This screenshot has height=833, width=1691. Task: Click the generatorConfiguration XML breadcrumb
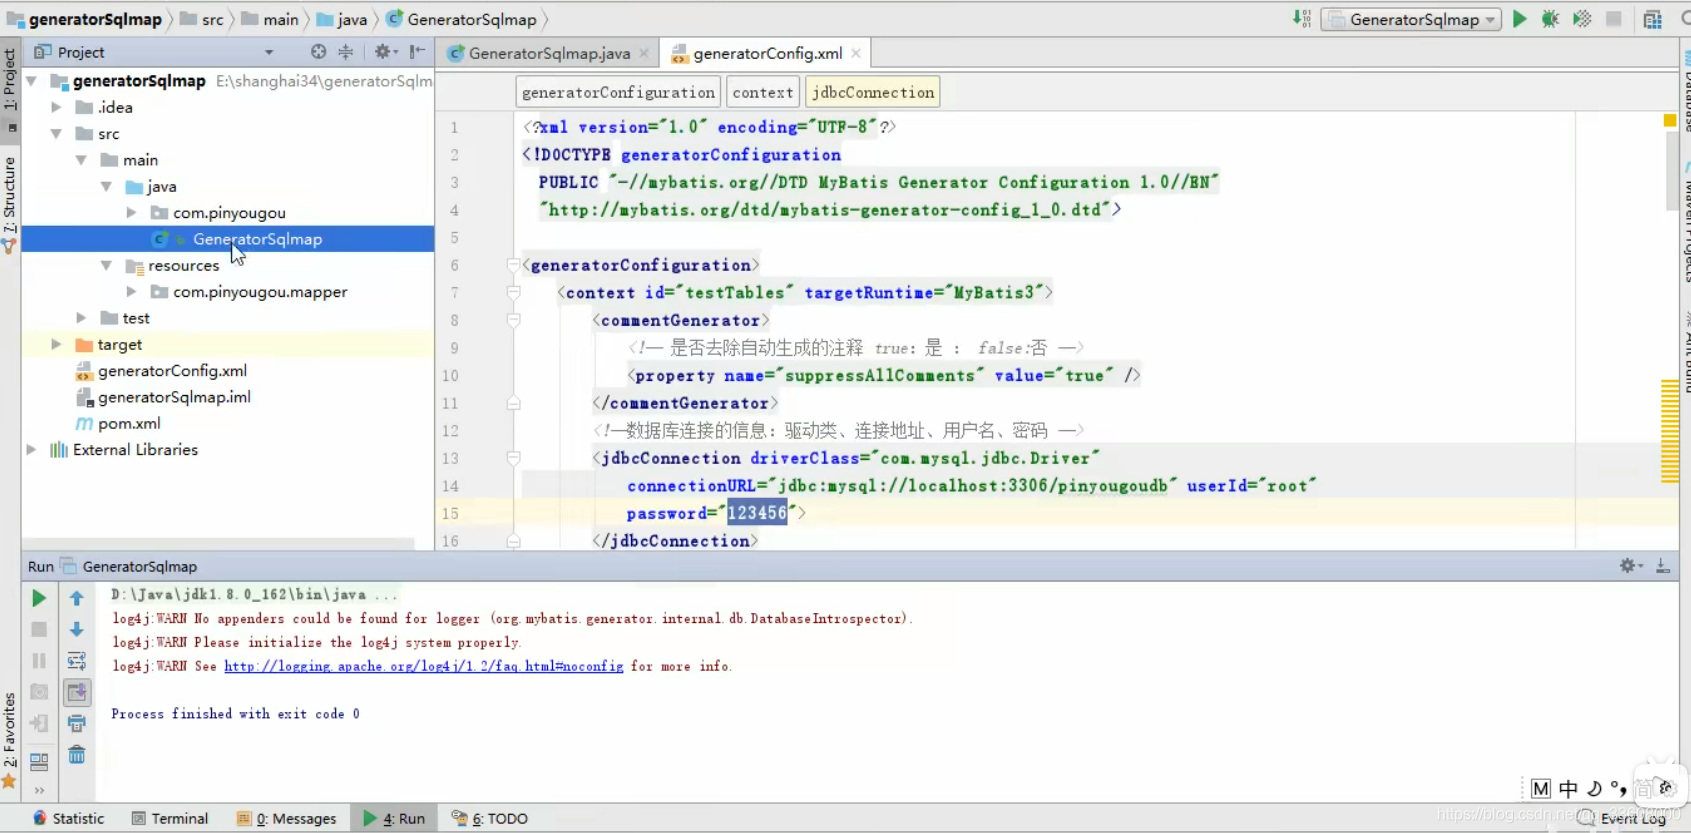point(618,92)
